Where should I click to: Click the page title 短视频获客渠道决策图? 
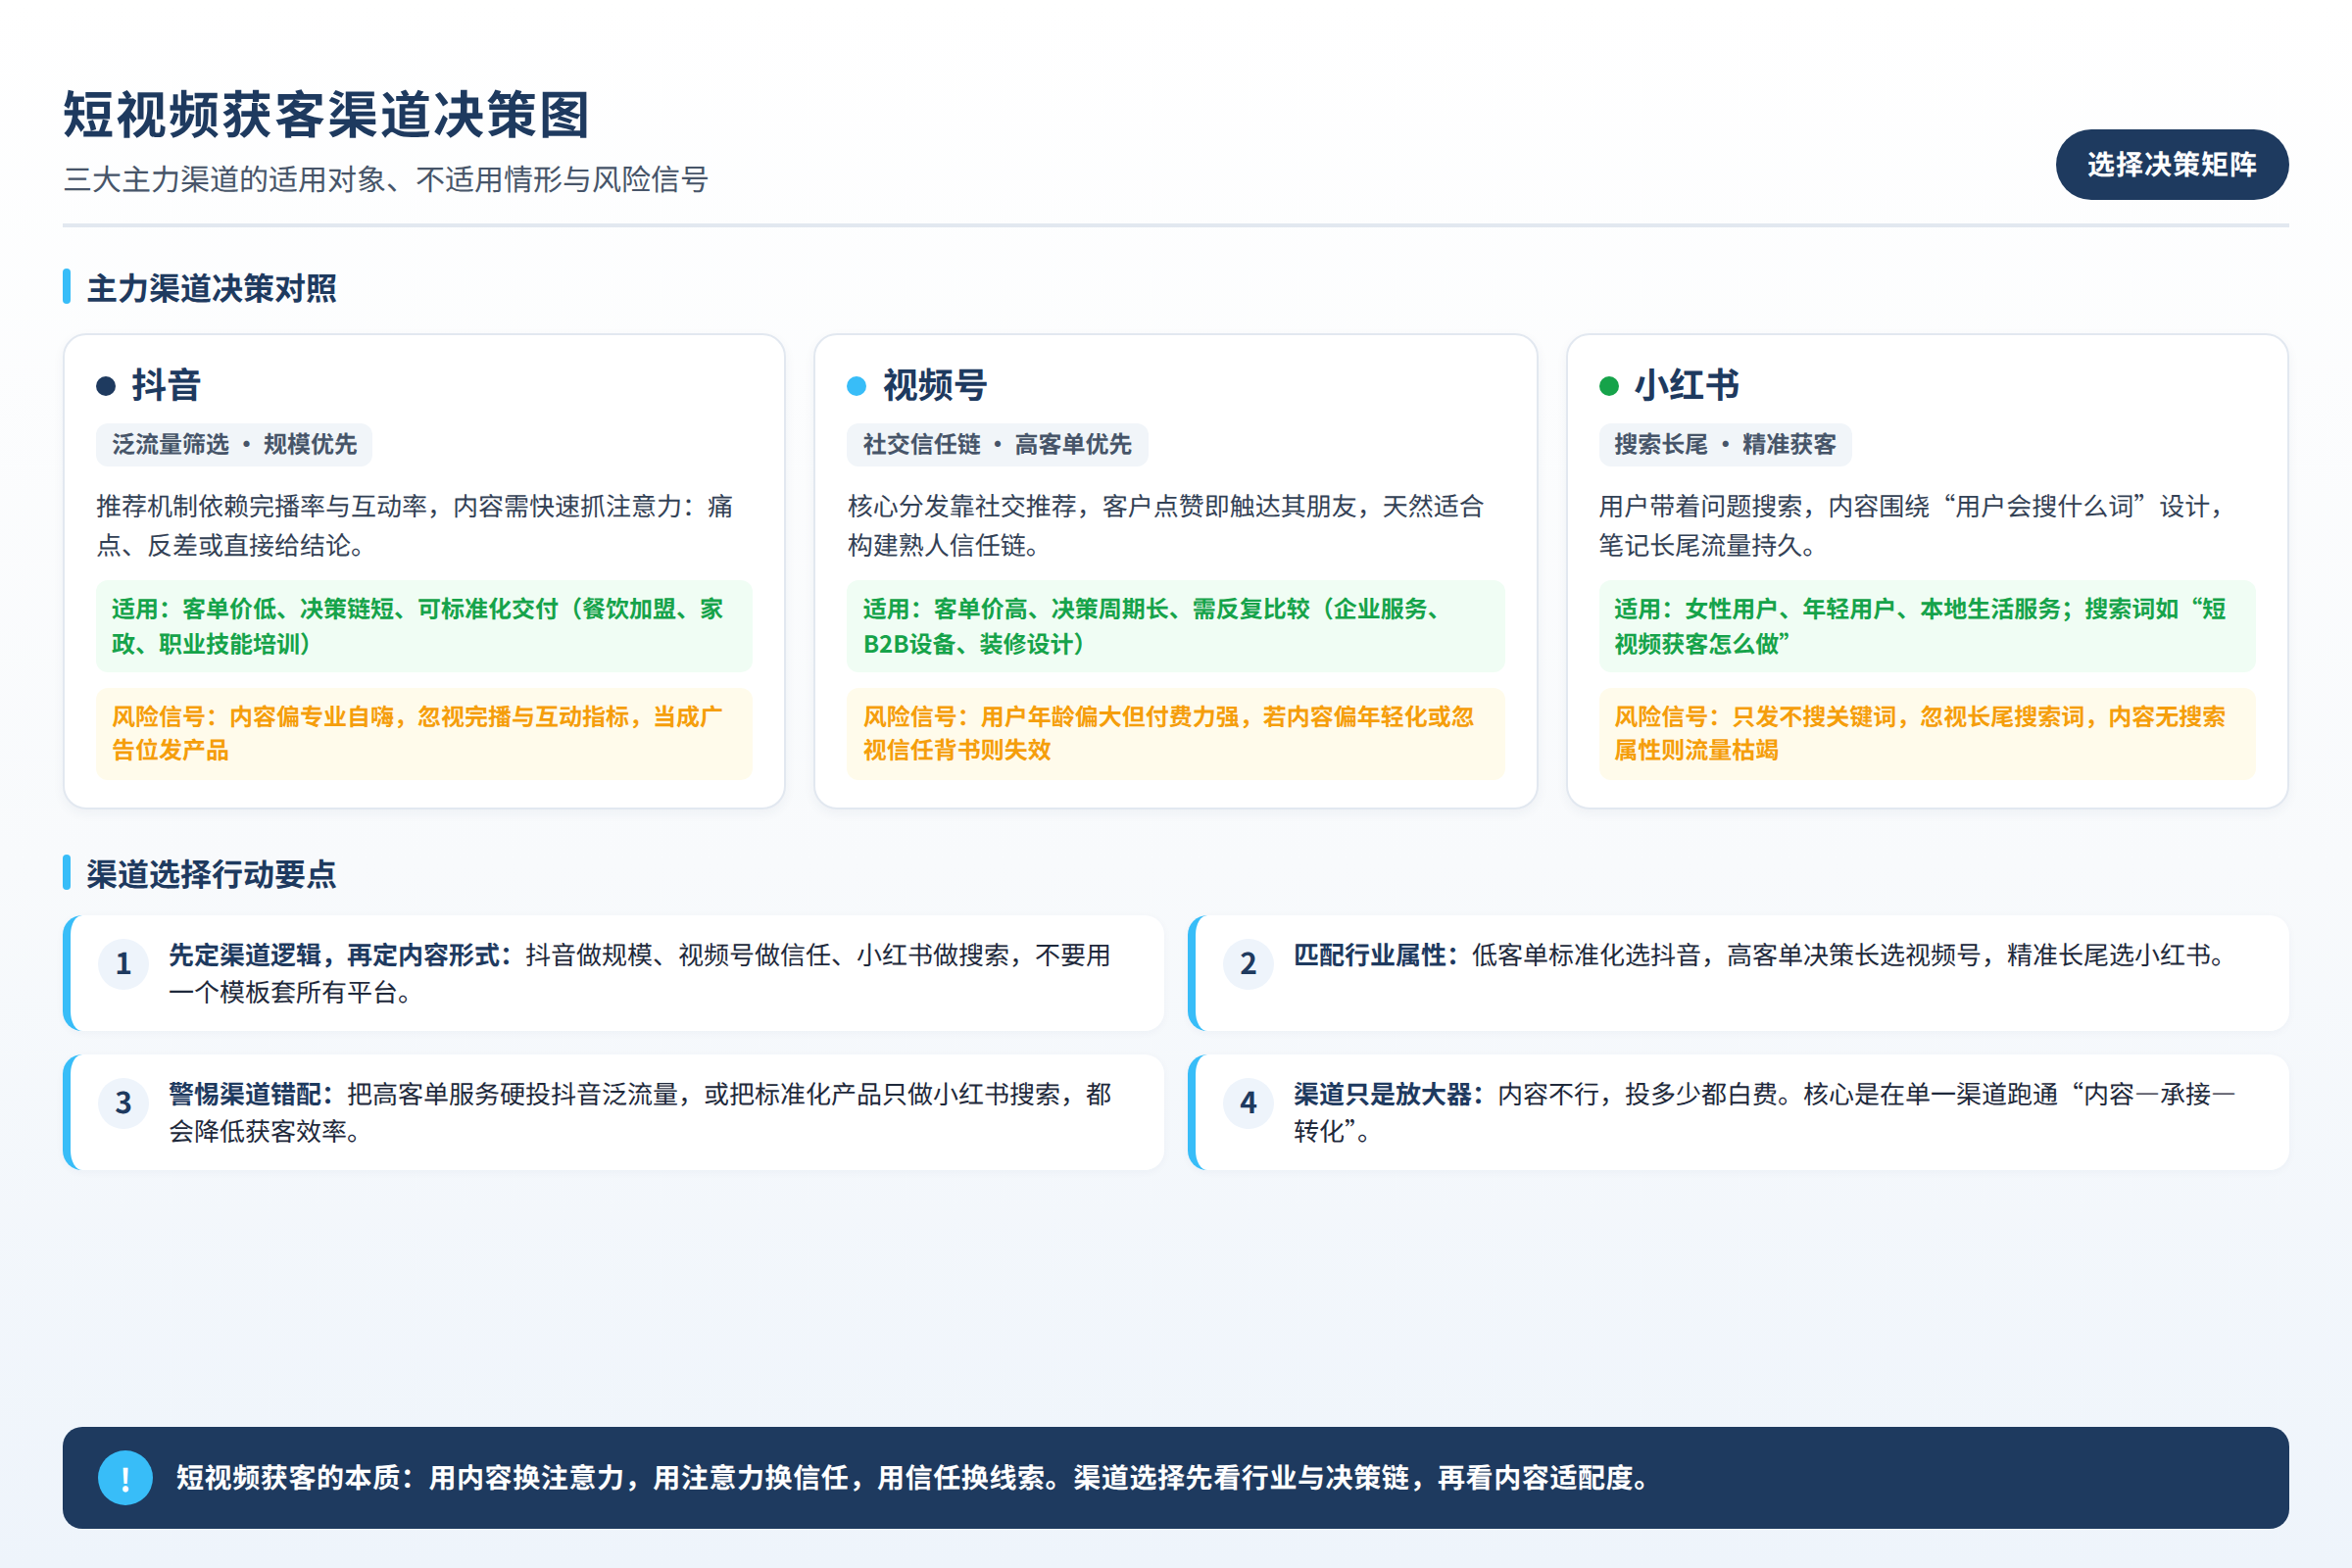coord(327,114)
